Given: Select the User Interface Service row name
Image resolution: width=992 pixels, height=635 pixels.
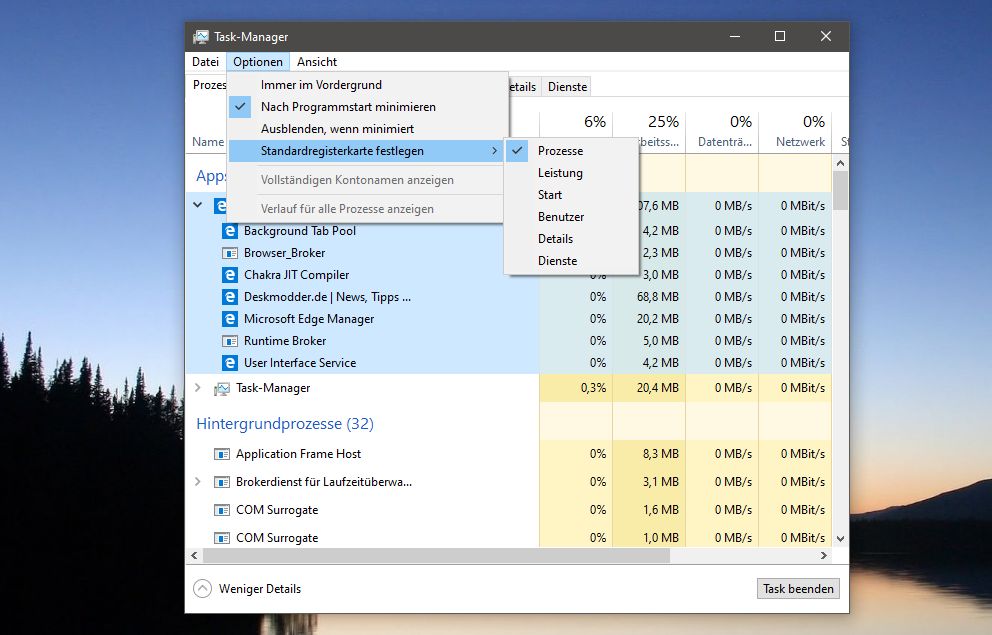Looking at the screenshot, I should (300, 363).
